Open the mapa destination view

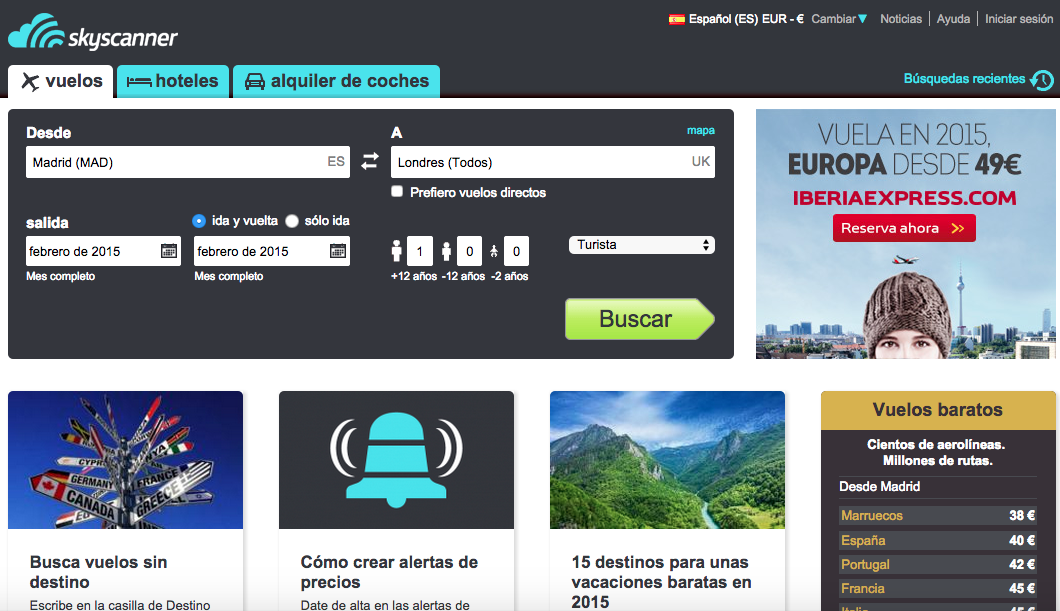[702, 130]
